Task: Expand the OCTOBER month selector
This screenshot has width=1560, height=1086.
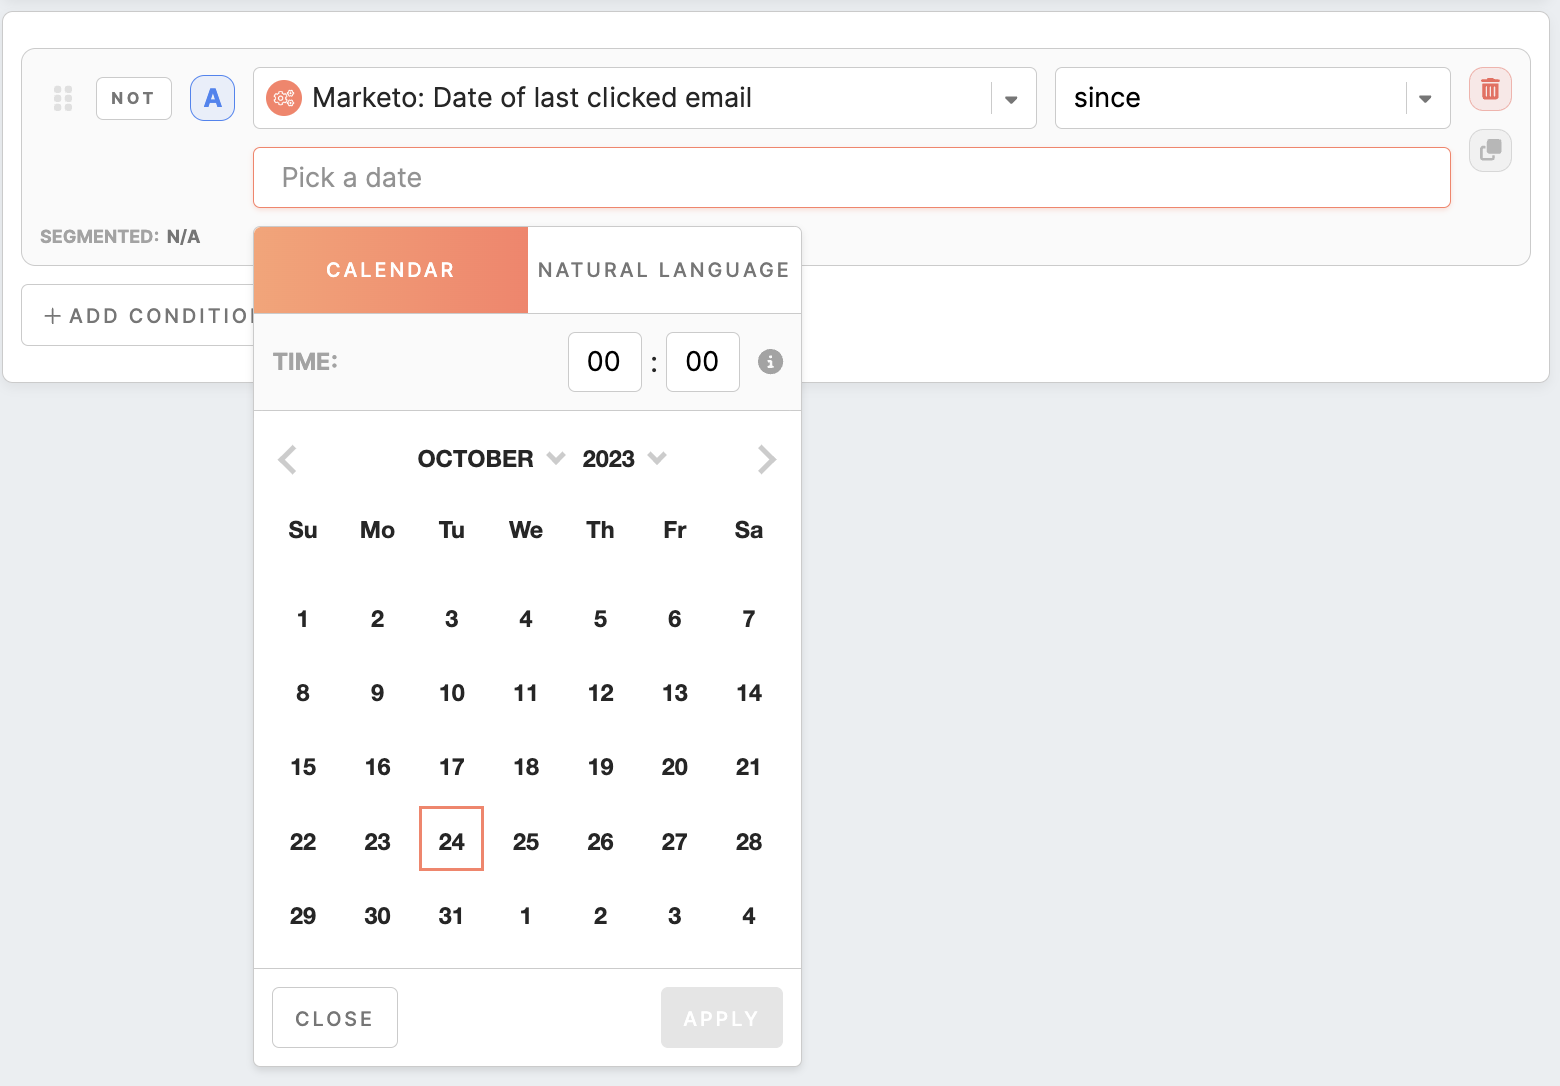Action: (x=491, y=459)
